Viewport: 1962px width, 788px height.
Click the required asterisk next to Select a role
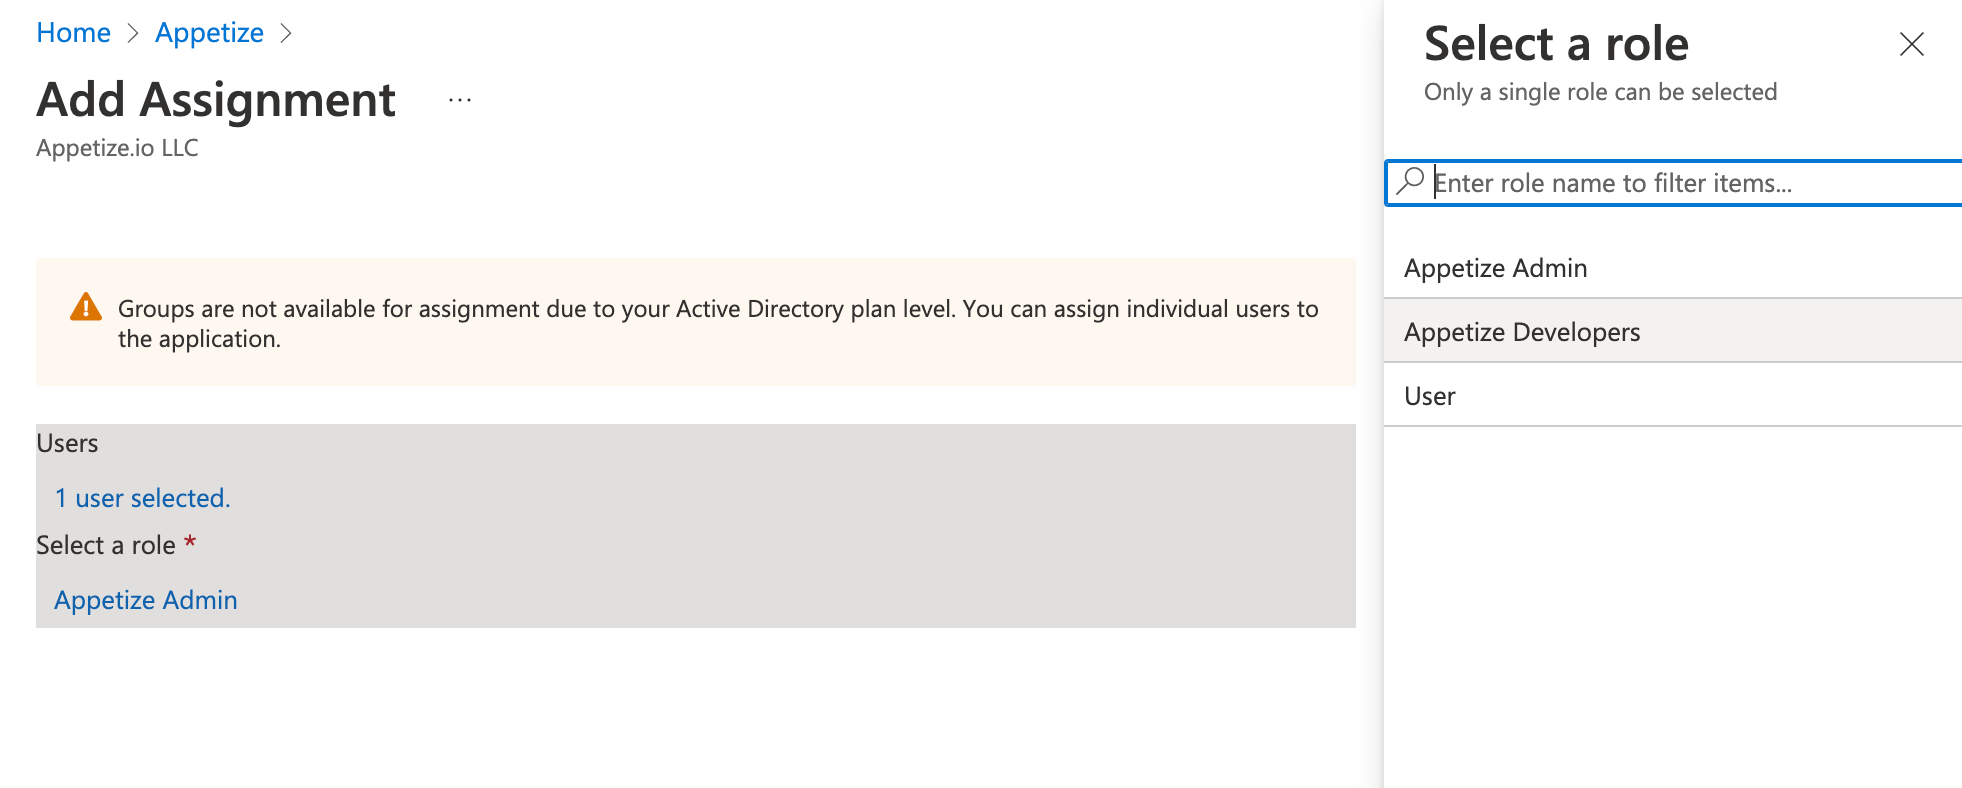click(x=190, y=543)
